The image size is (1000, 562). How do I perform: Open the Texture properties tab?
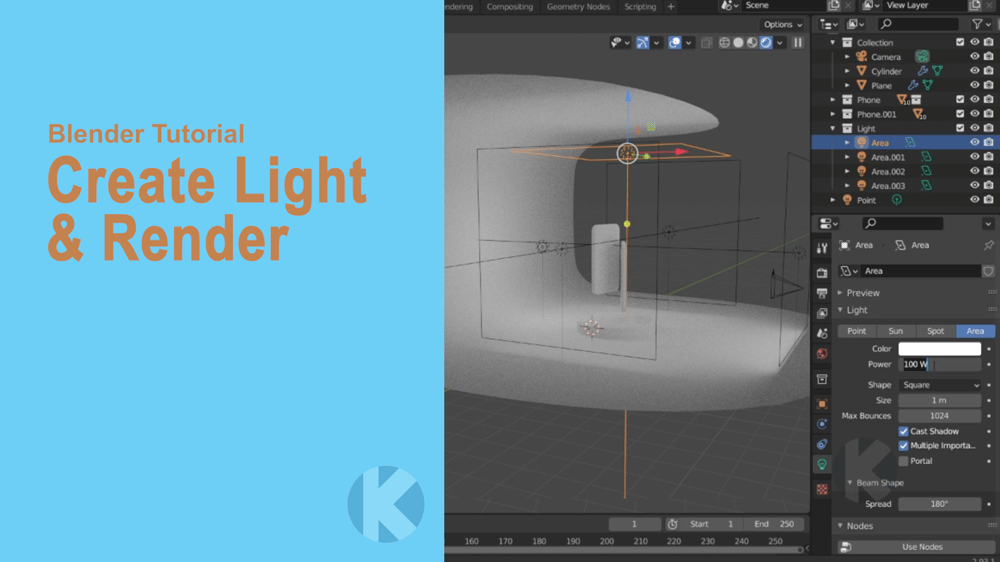[822, 489]
